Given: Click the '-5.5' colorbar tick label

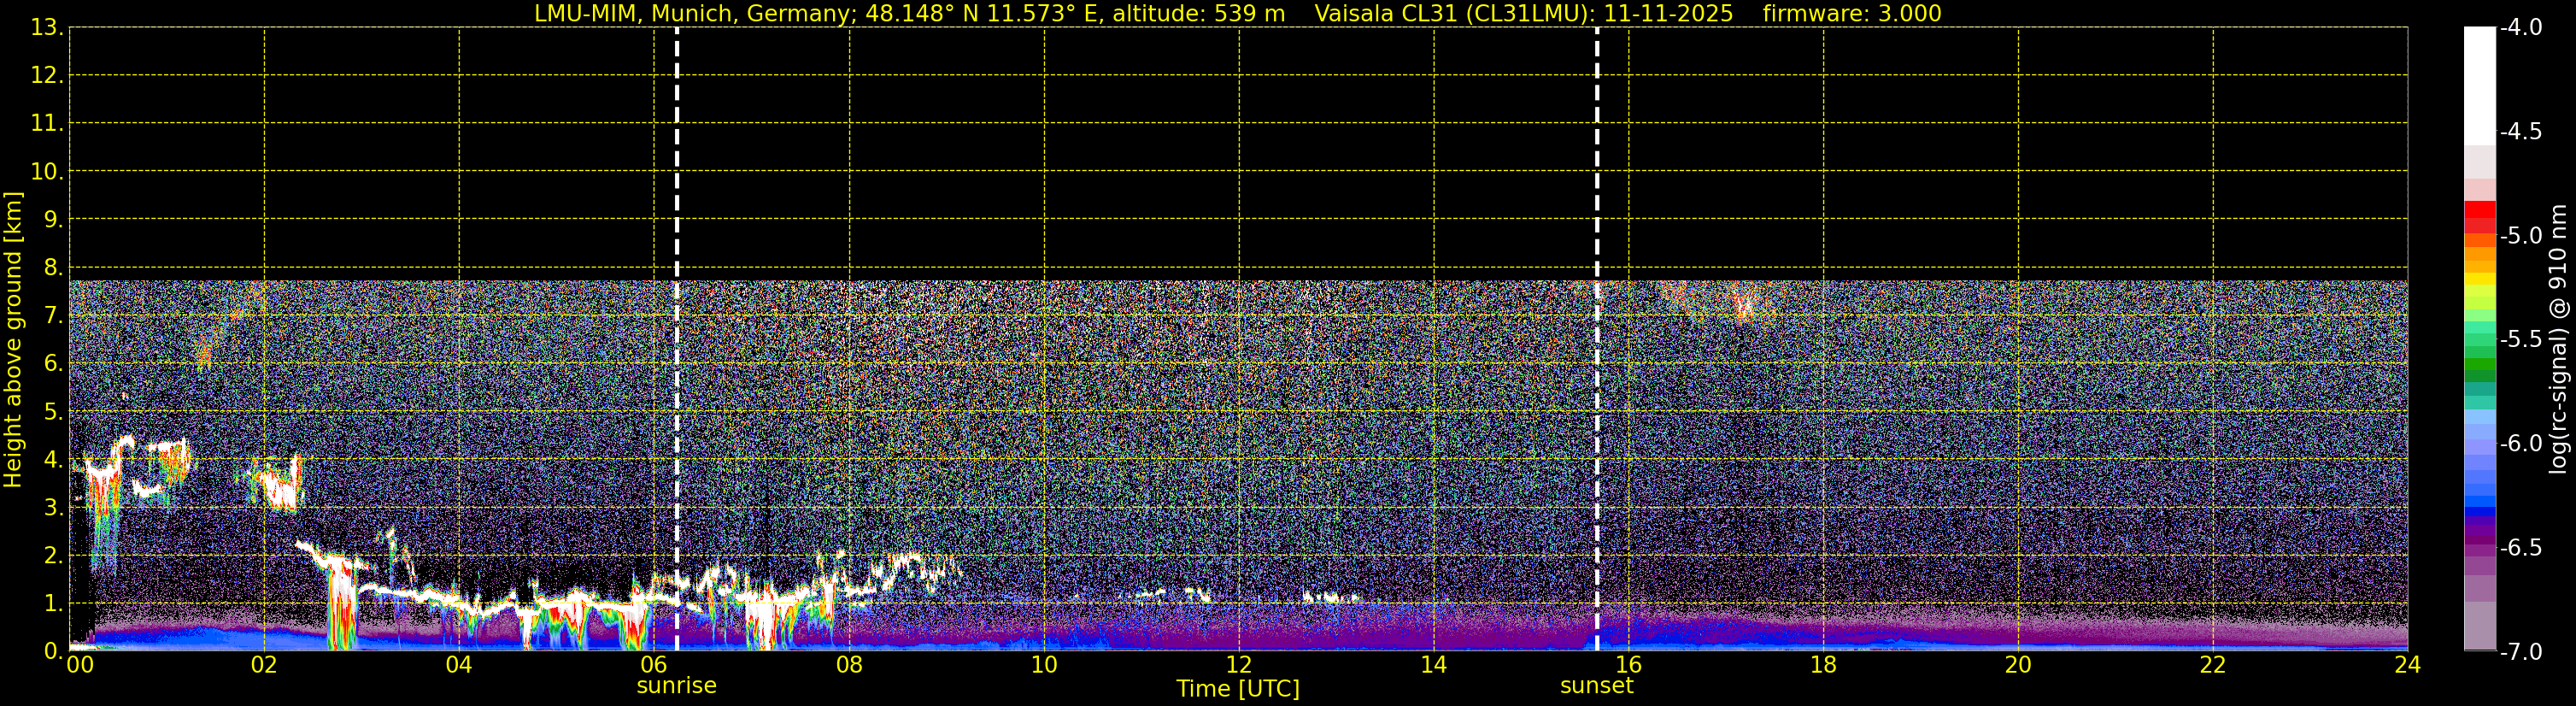Looking at the screenshot, I should tap(2521, 340).
